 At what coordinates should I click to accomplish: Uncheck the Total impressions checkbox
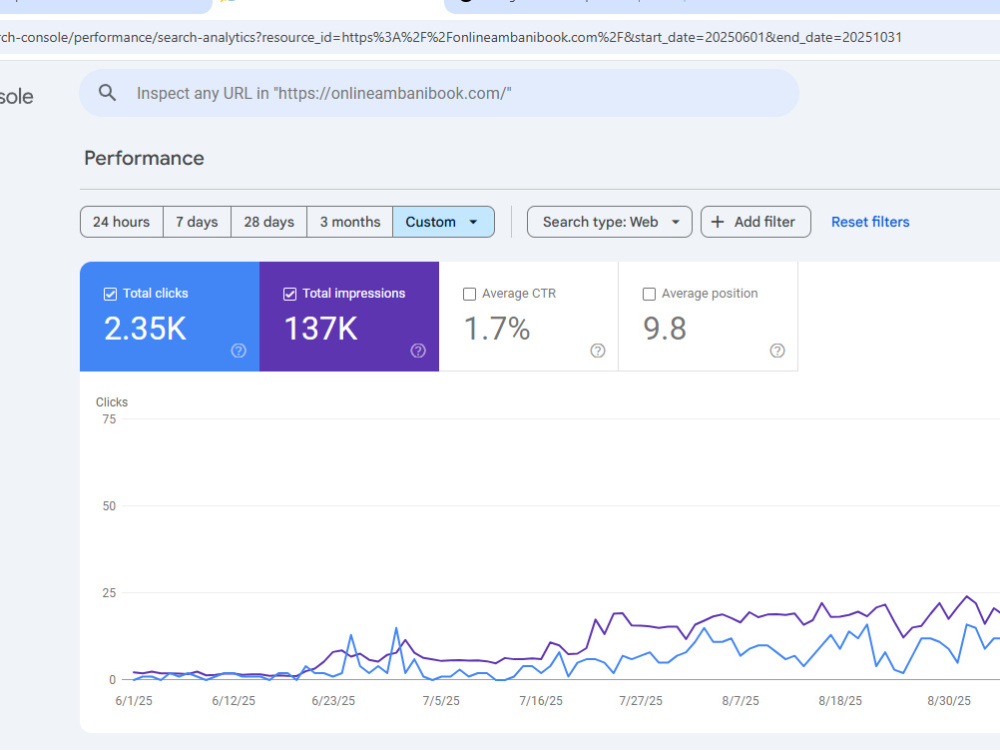point(290,294)
